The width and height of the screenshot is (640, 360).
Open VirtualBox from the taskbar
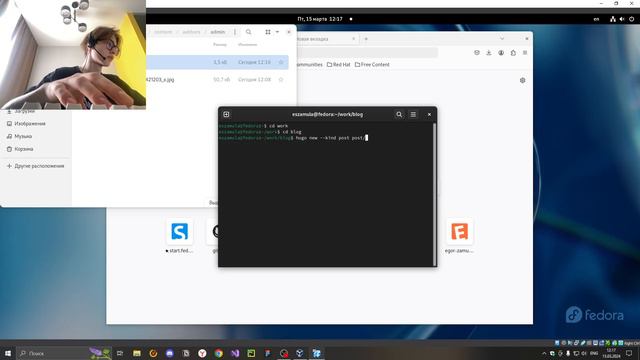pyautogui.click(x=300, y=353)
